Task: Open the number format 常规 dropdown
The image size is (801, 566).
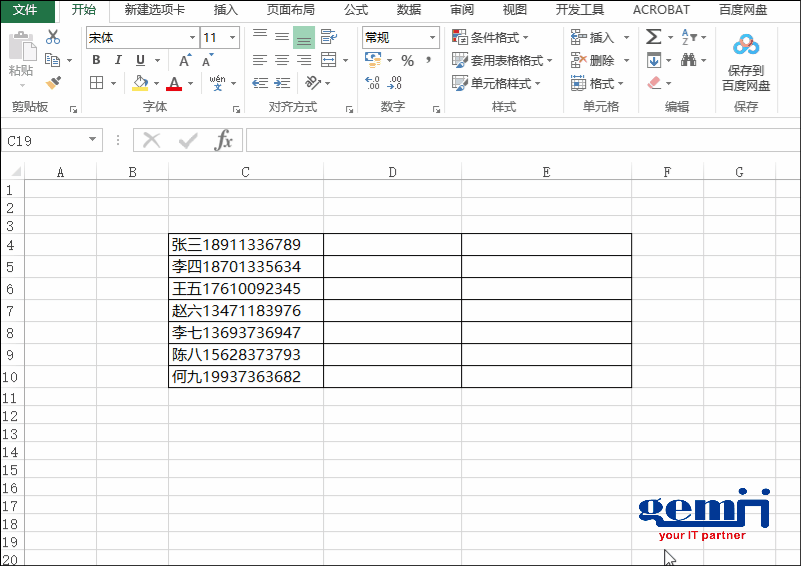Action: pos(433,38)
